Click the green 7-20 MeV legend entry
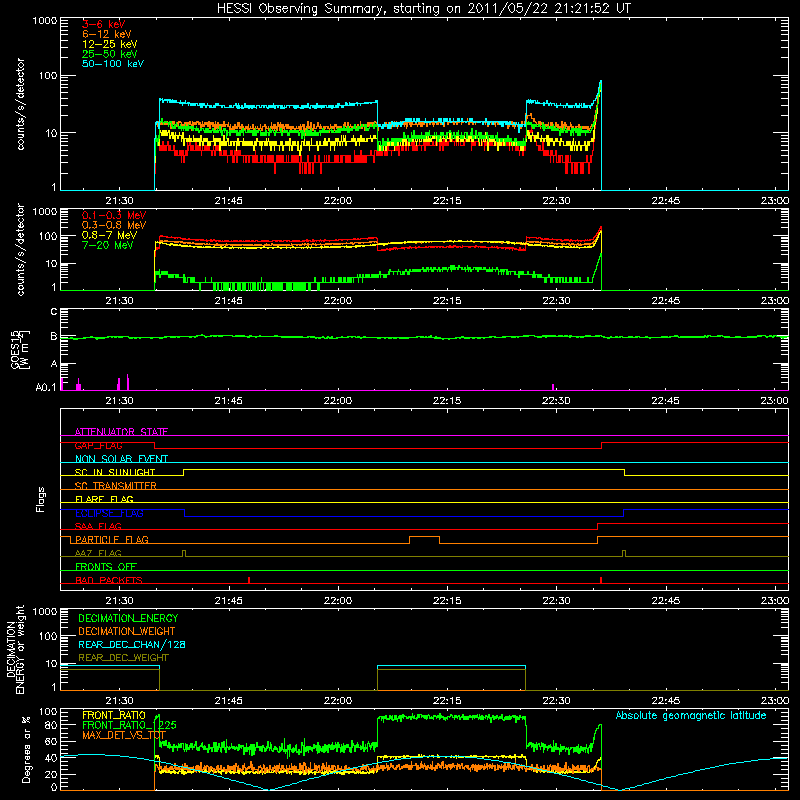Screen dimensions: 800x800 point(108,245)
